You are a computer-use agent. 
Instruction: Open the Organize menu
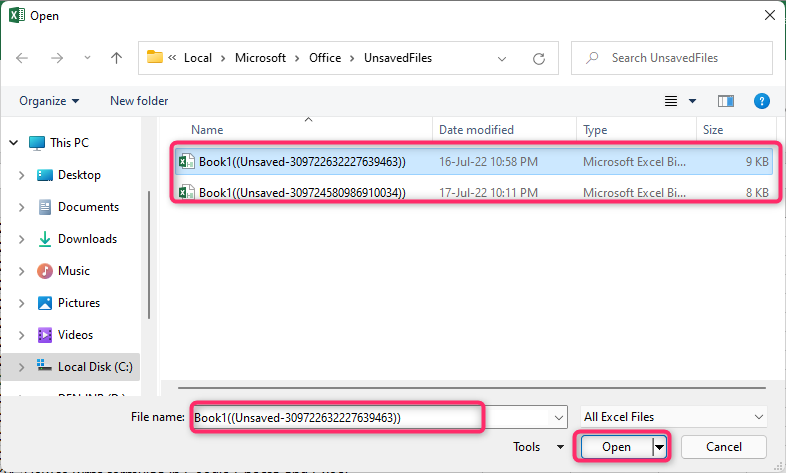49,101
